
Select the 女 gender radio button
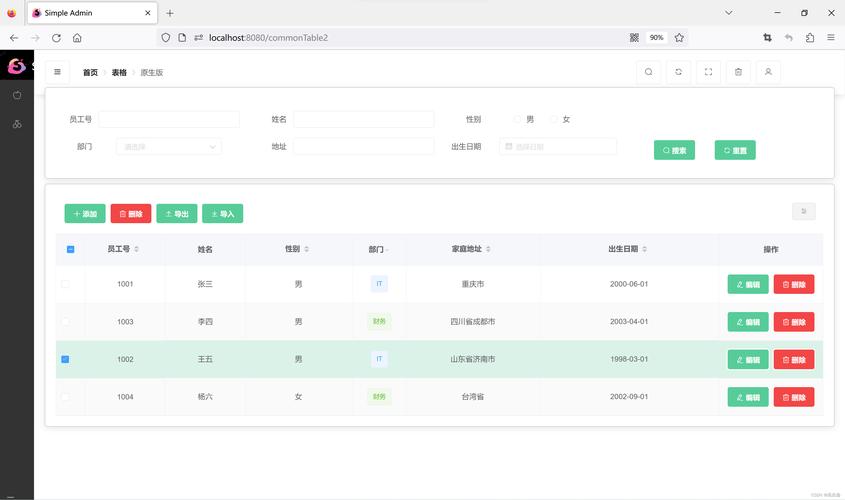pyautogui.click(x=553, y=119)
